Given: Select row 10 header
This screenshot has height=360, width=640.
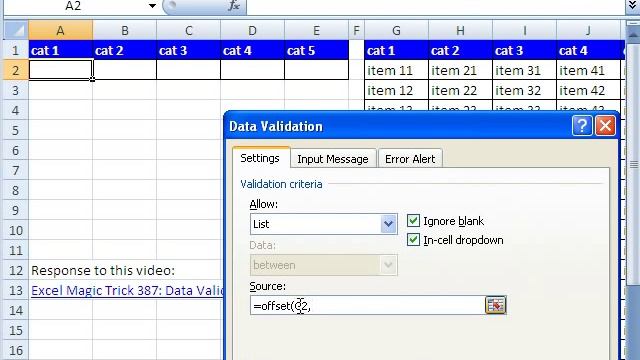Looking at the screenshot, I should tap(16, 230).
